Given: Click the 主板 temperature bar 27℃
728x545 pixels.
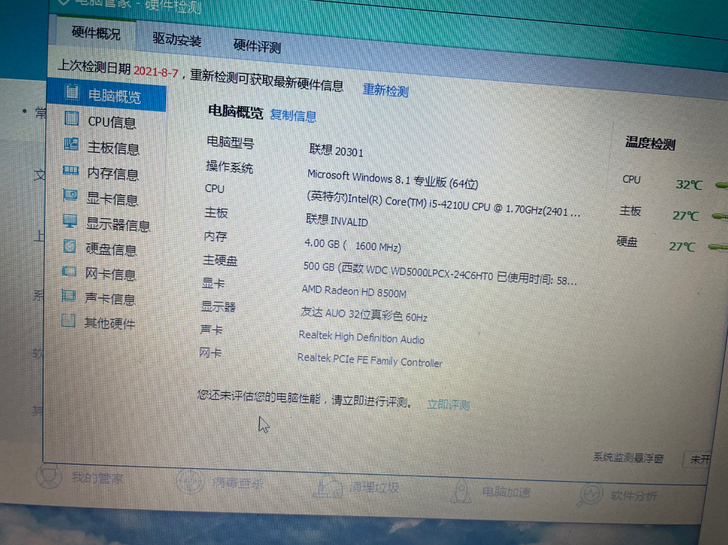Looking at the screenshot, I should pos(720,216).
